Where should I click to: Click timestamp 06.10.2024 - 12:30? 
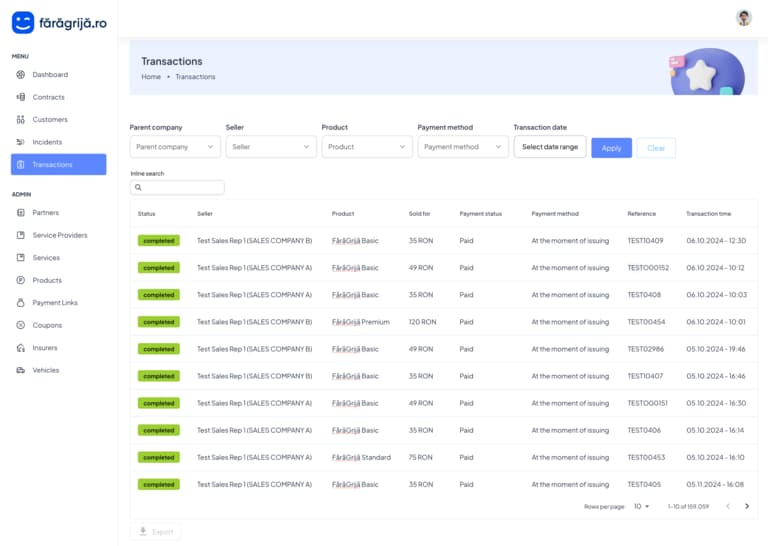pyautogui.click(x=716, y=240)
